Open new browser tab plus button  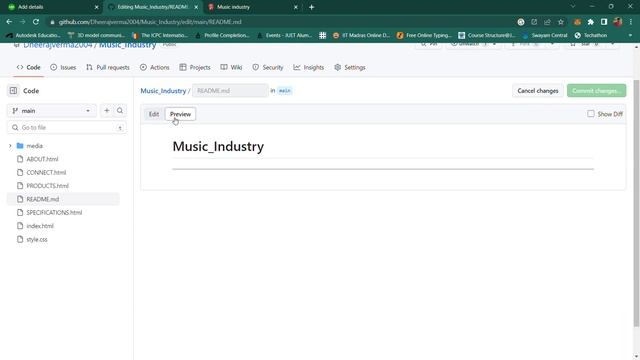coord(311,7)
